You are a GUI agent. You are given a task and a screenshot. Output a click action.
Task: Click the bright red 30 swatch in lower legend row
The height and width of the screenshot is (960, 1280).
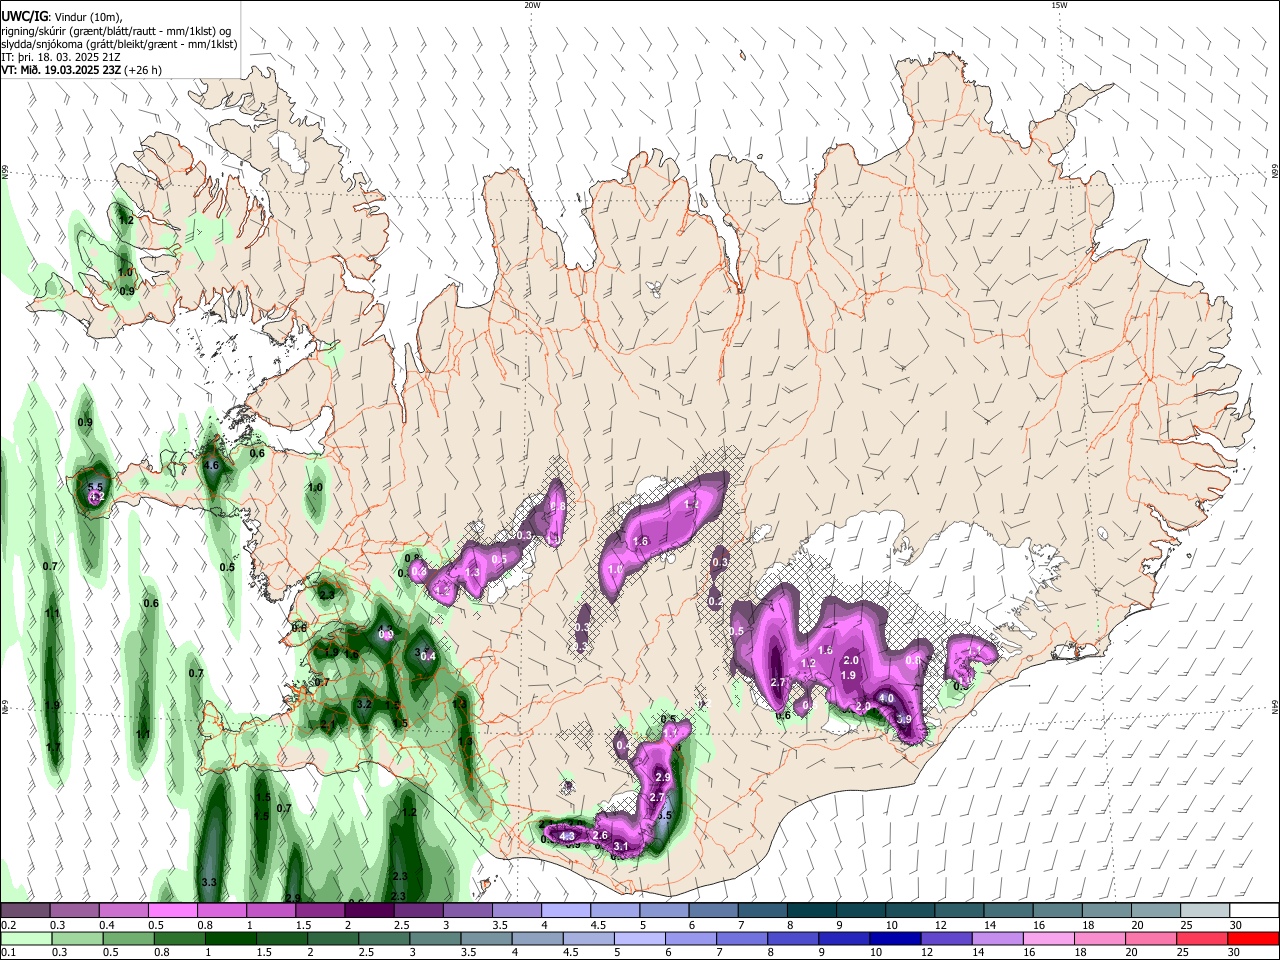click(x=1253, y=938)
